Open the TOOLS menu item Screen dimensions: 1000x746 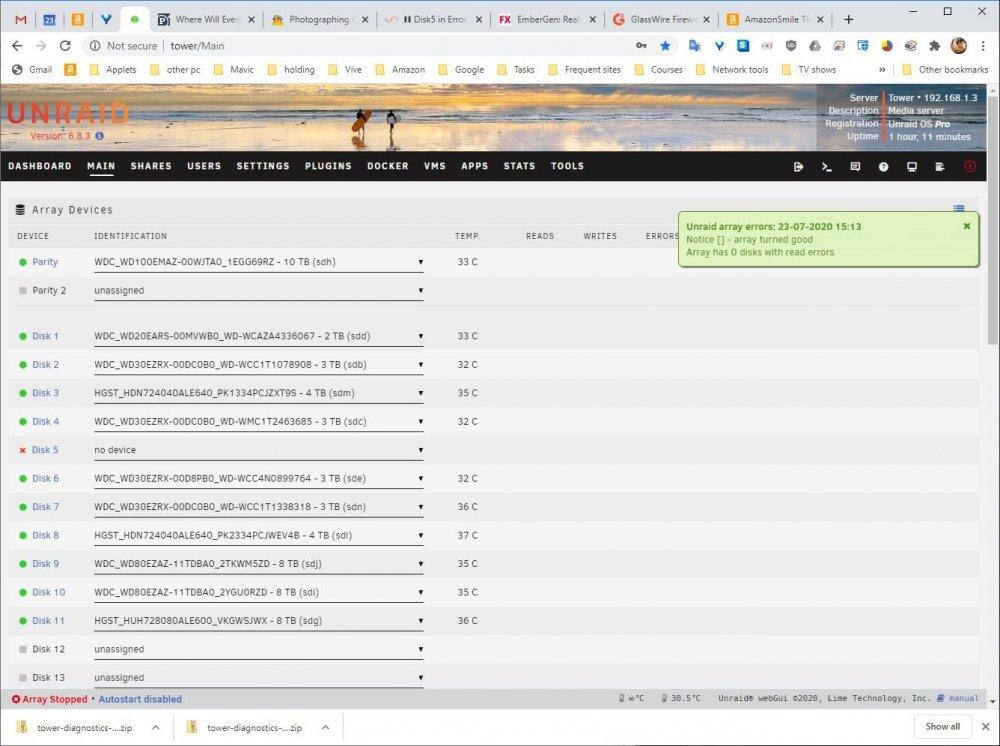pyautogui.click(x=568, y=166)
